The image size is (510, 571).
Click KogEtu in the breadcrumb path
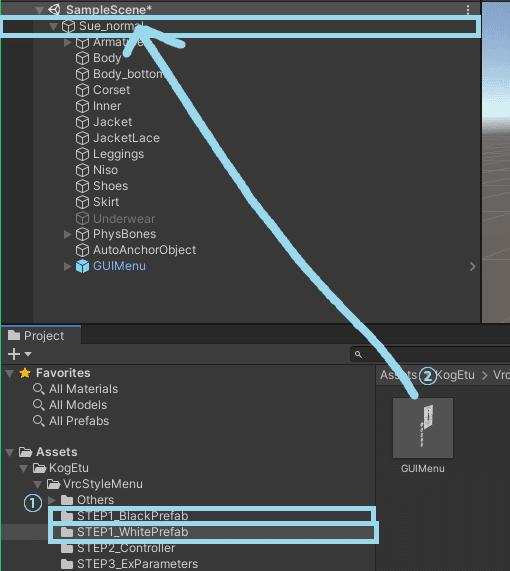[455, 375]
